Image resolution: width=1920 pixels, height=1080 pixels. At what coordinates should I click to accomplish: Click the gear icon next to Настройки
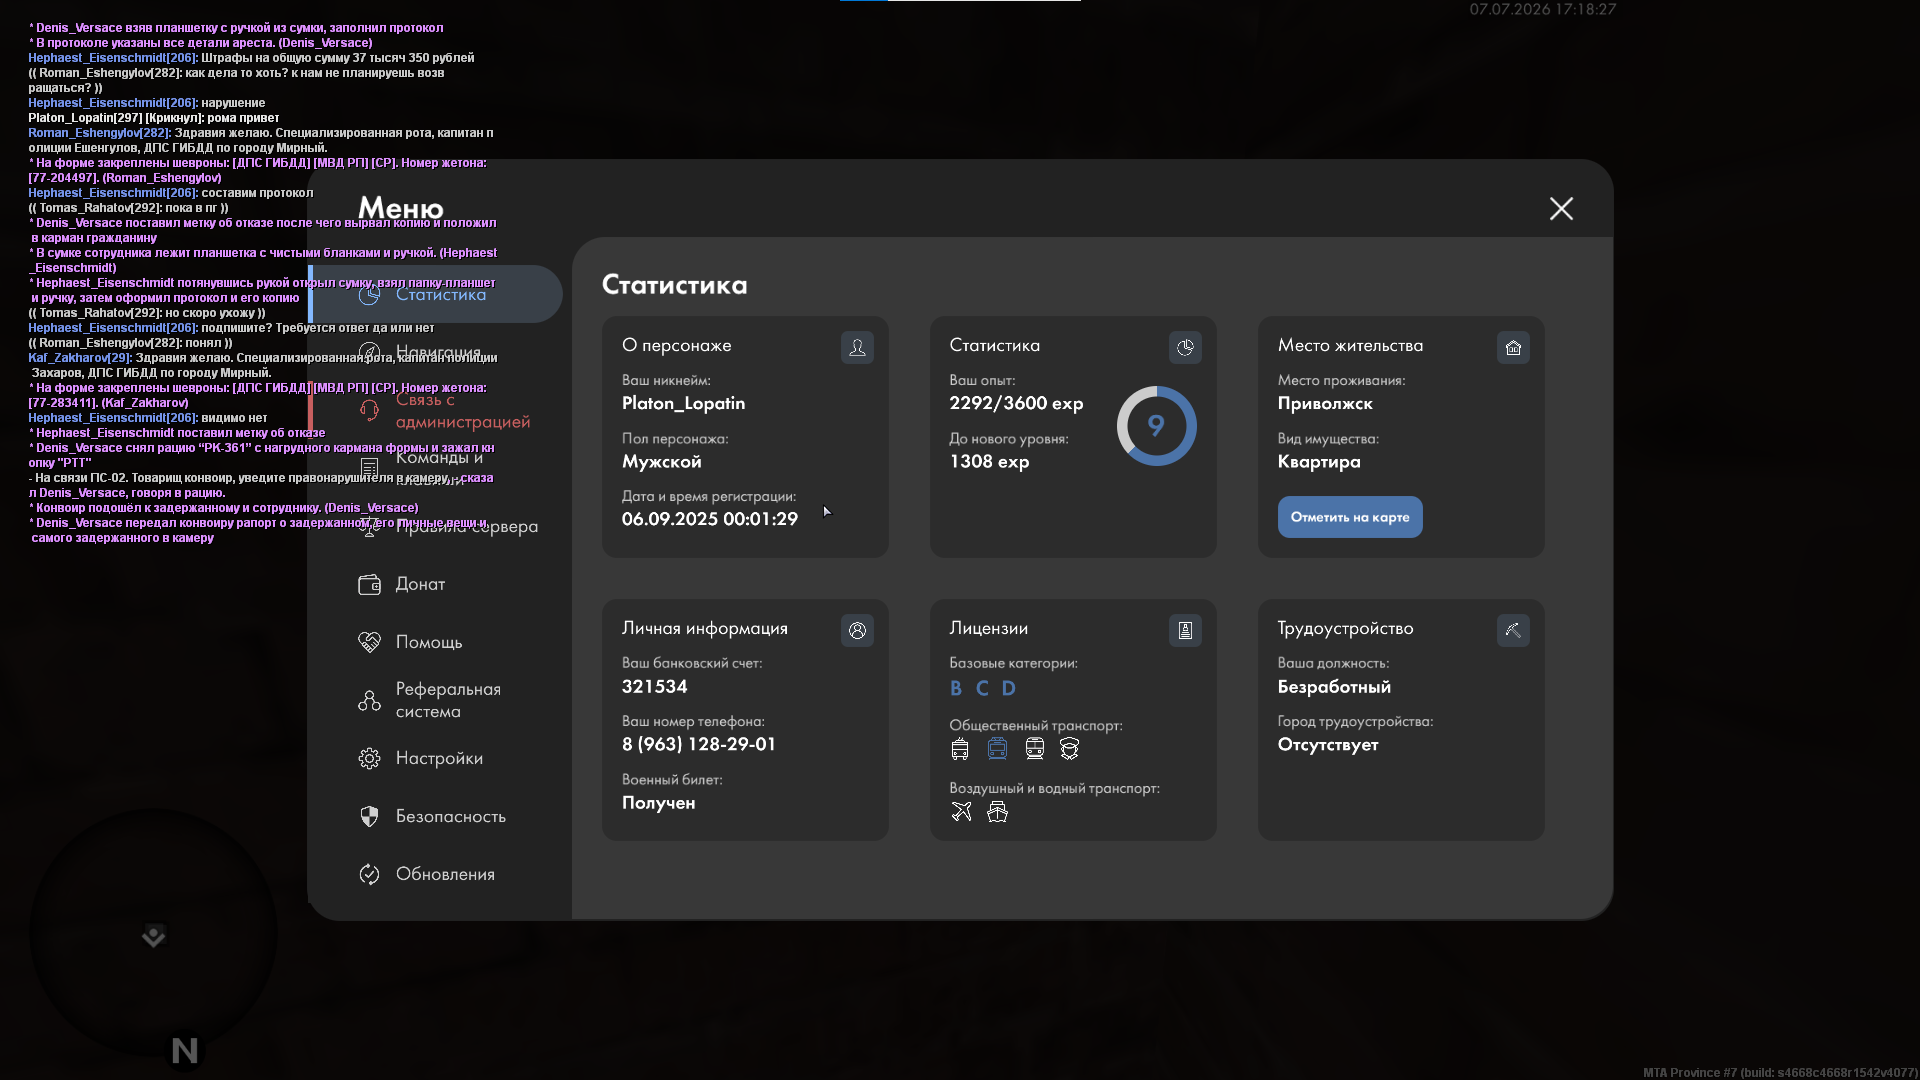369,758
